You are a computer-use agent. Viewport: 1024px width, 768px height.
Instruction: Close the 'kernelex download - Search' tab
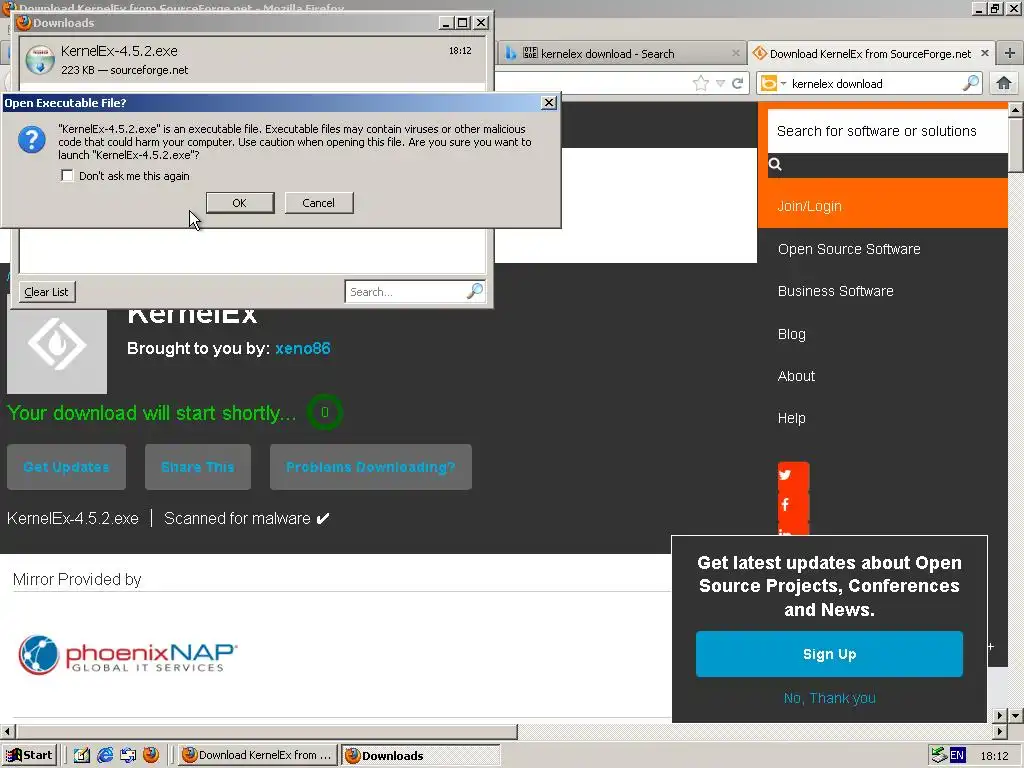[x=736, y=53]
